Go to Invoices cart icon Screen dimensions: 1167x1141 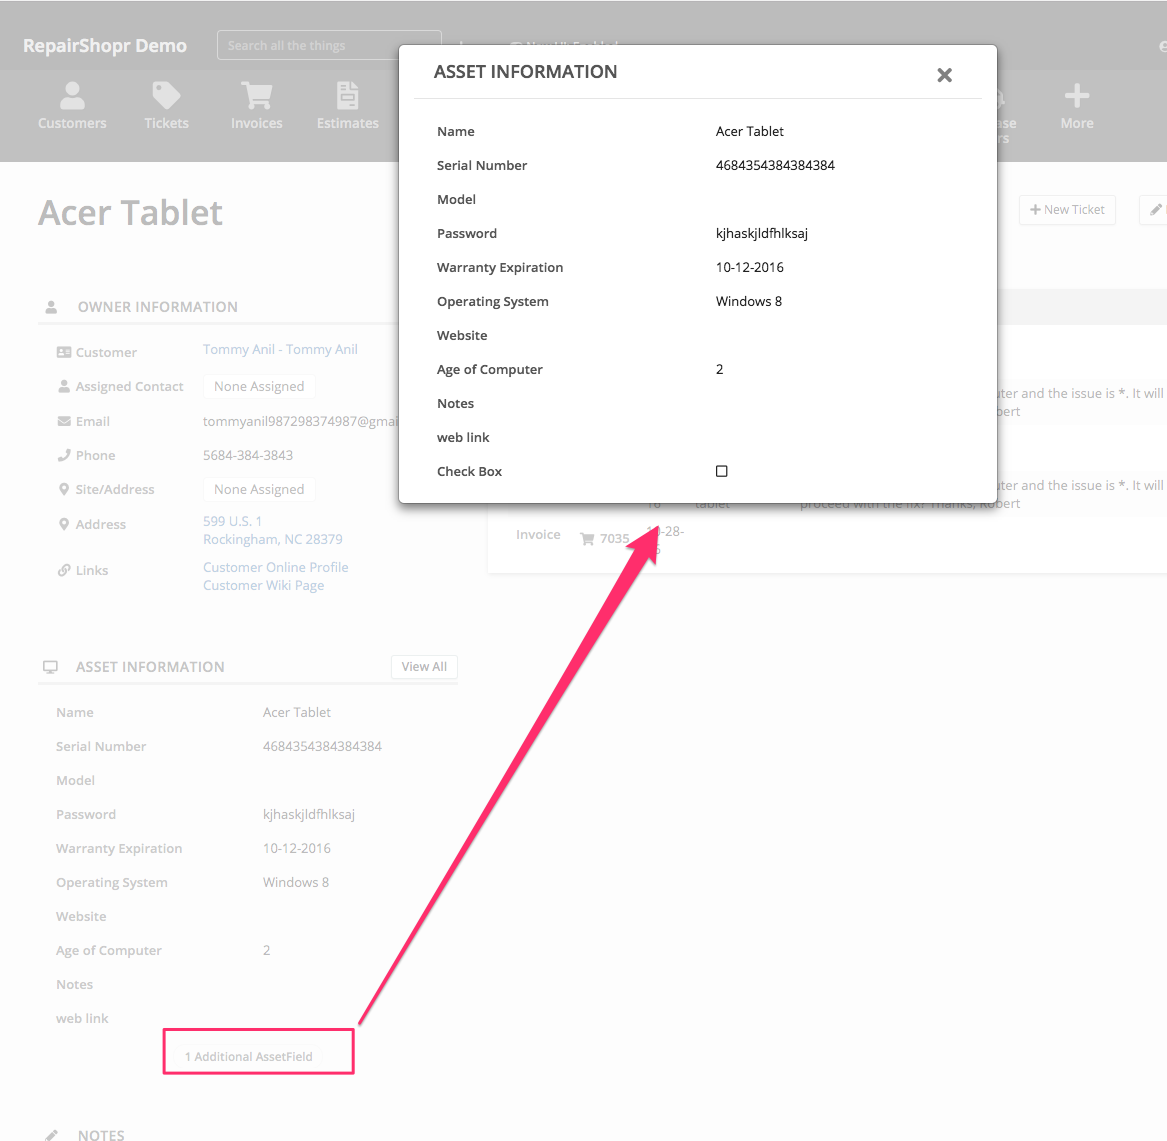(257, 96)
